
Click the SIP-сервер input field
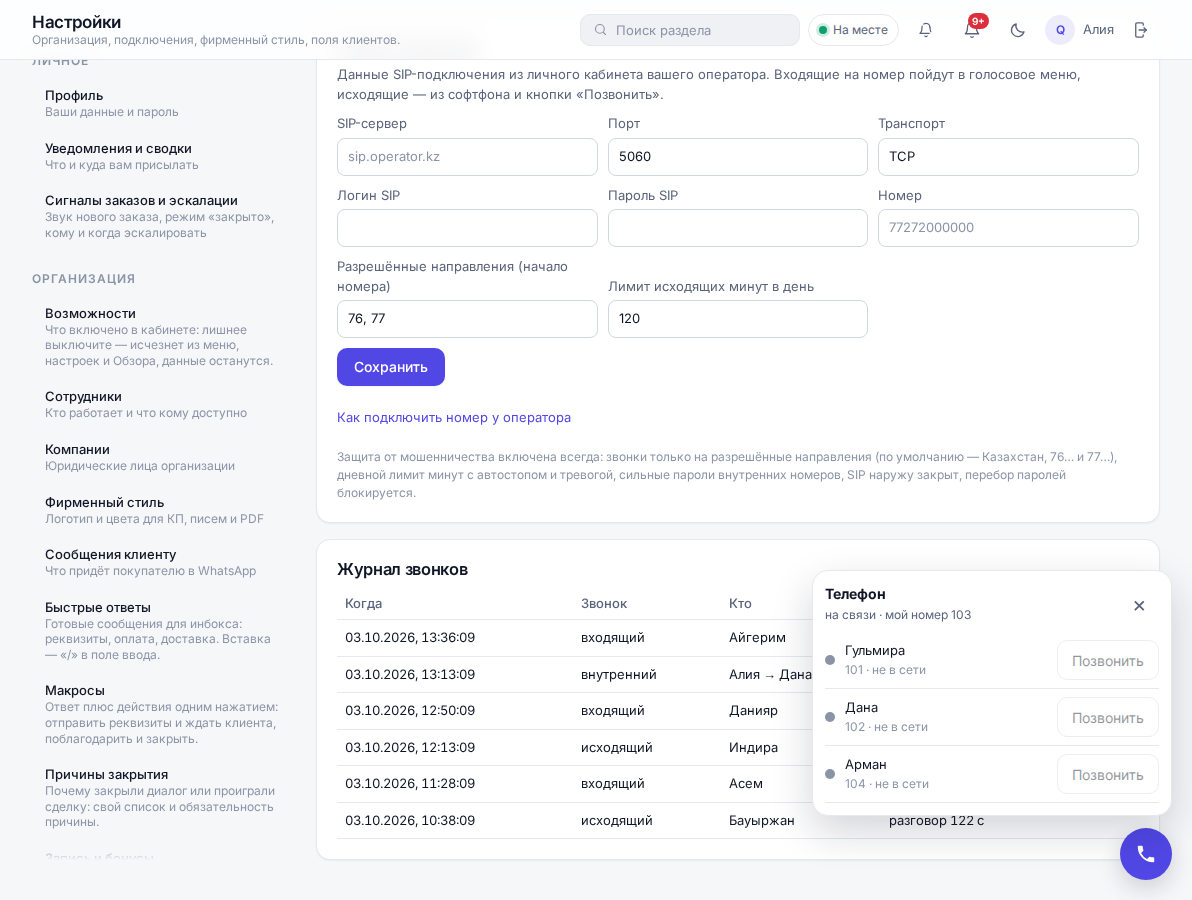(x=467, y=157)
